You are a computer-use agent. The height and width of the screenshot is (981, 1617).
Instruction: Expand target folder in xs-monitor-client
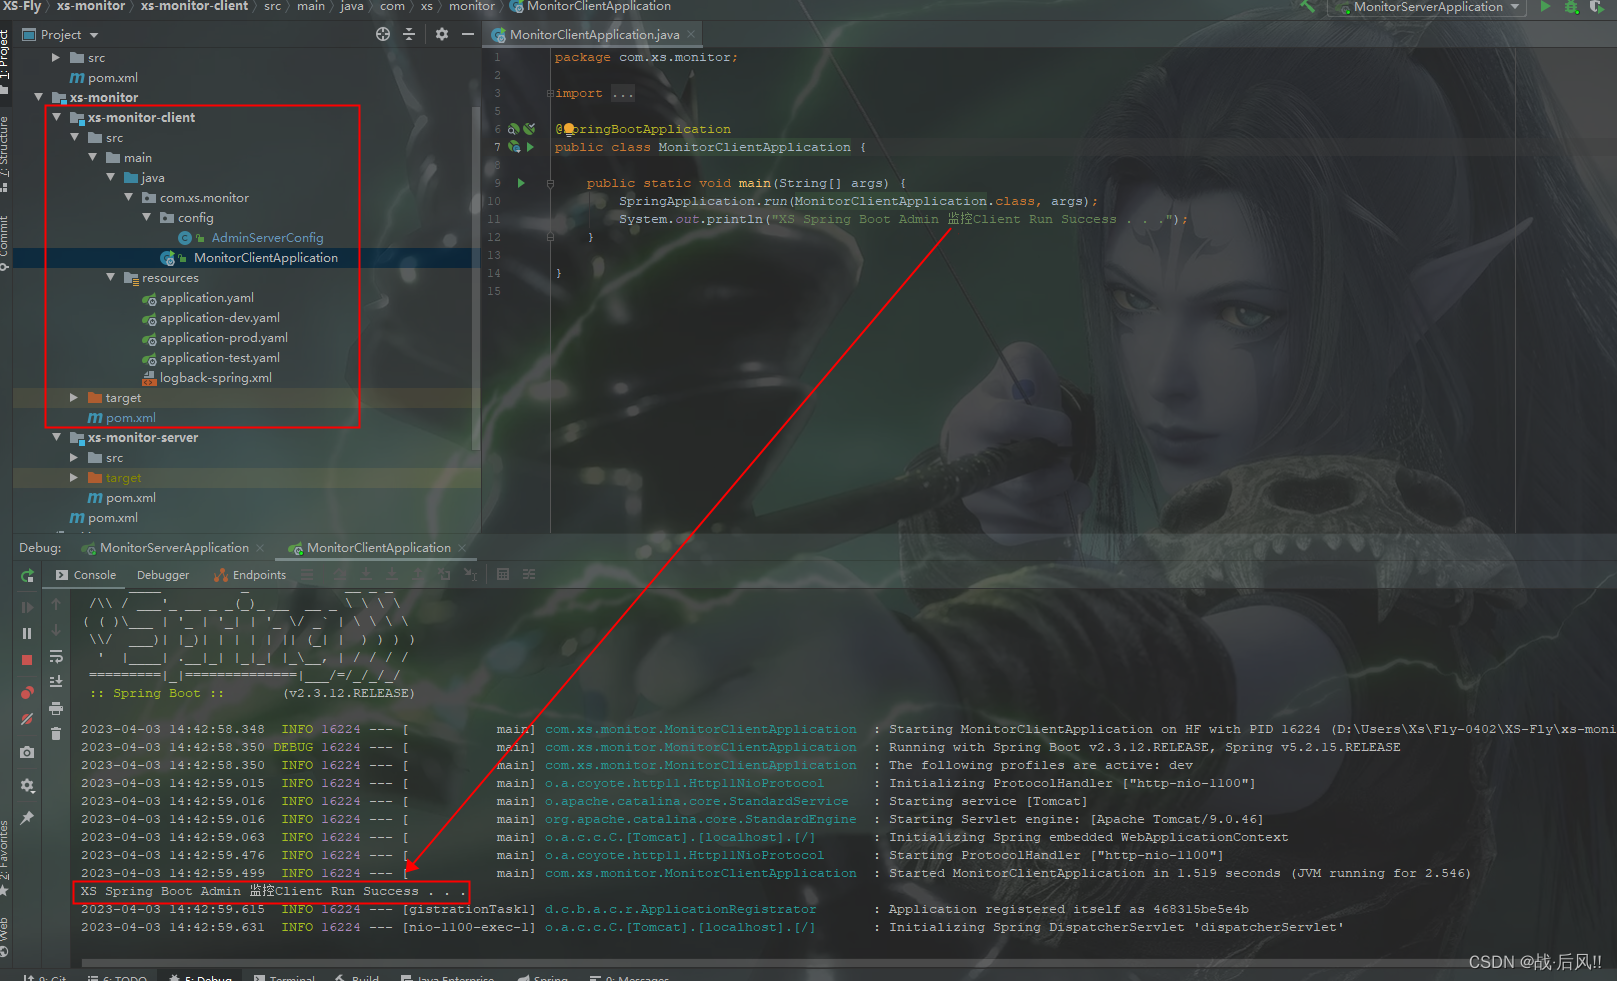point(74,397)
